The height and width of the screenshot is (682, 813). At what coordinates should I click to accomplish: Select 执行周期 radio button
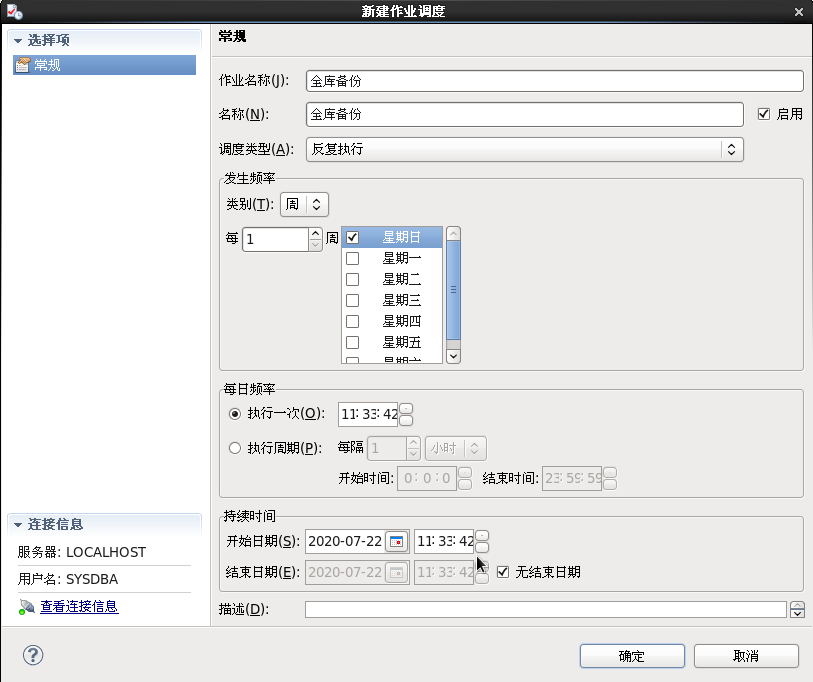(235, 448)
